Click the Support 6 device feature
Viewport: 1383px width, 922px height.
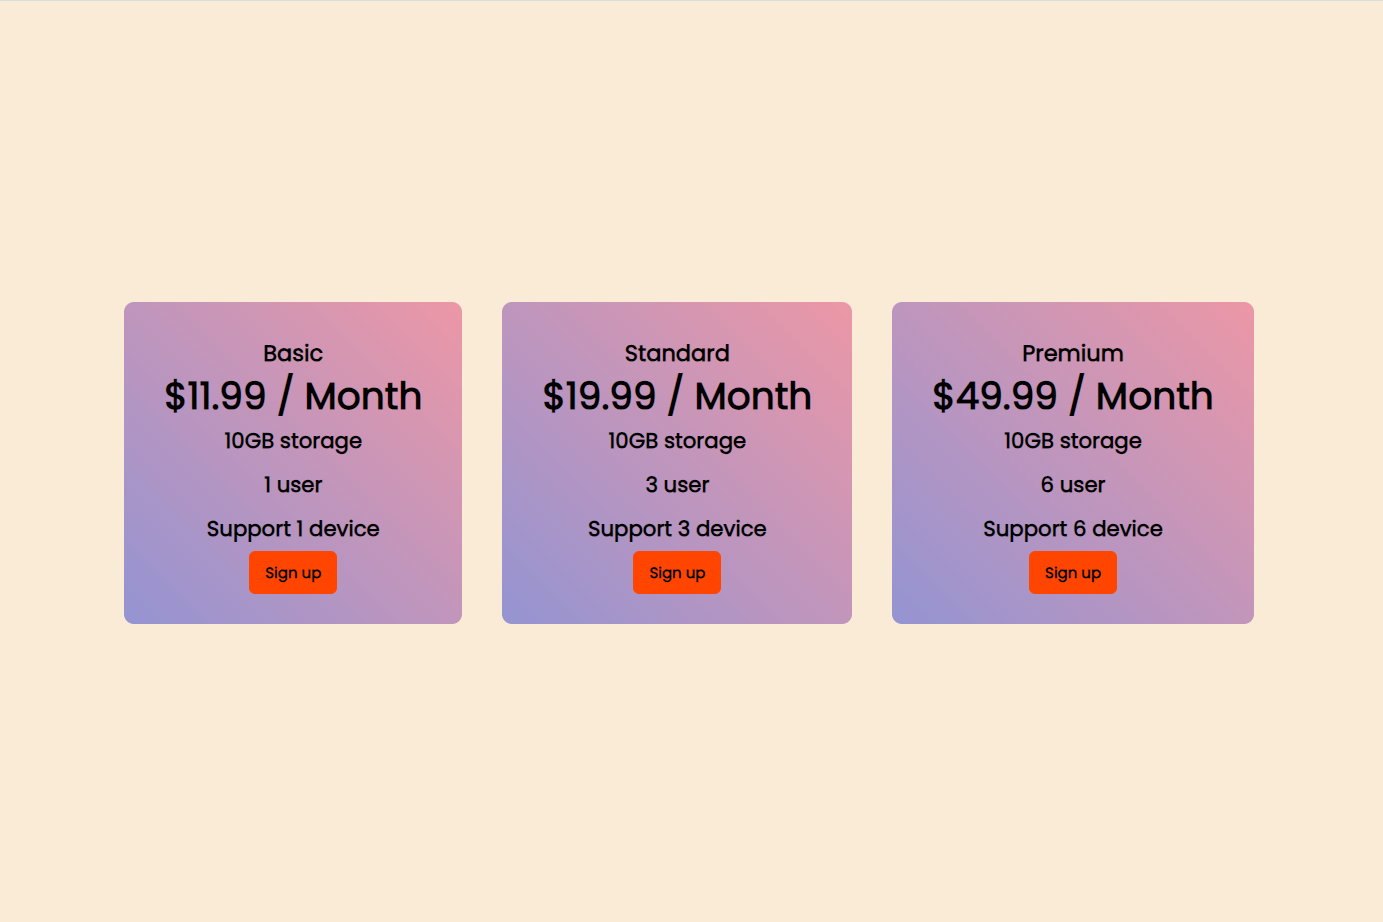(x=1072, y=529)
